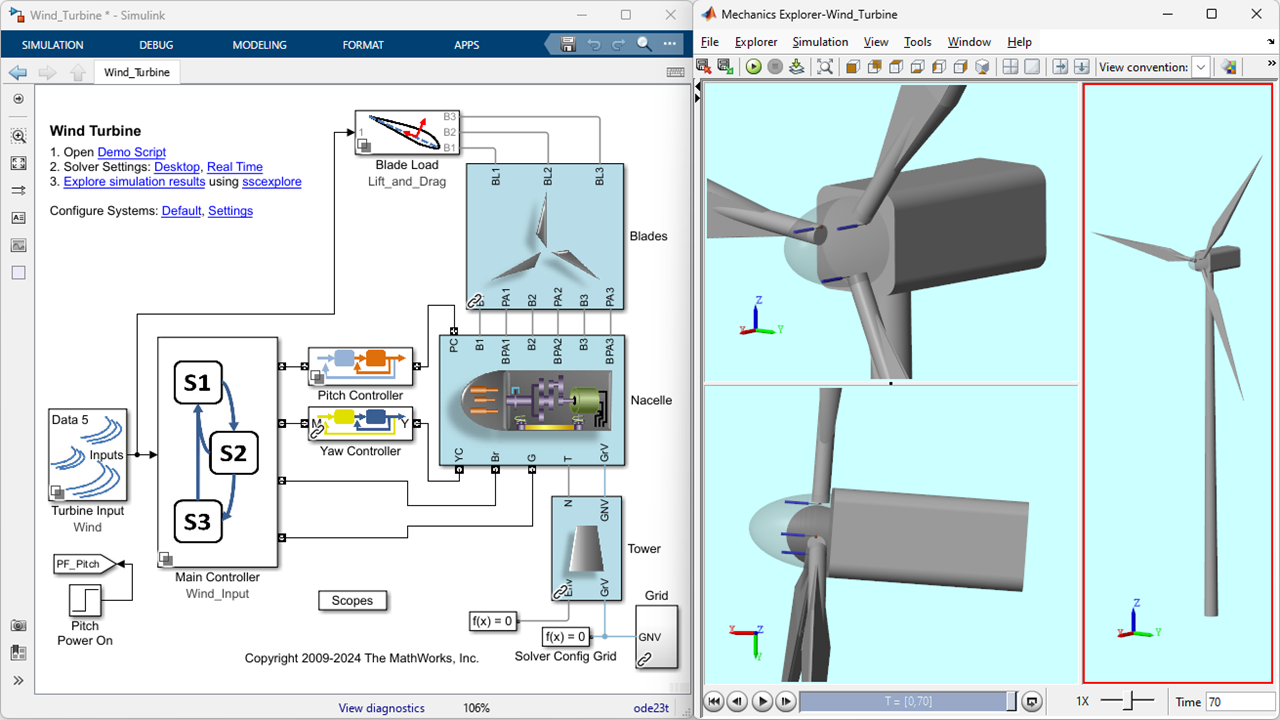Viewport: 1280px width, 720px height.
Task: Split viewport vertically with the right-arrow icon
Action: pos(1060,67)
